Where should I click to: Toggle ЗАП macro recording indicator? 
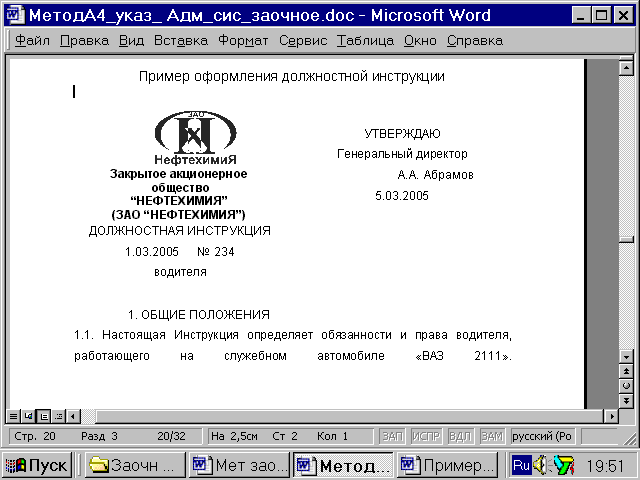coord(392,436)
